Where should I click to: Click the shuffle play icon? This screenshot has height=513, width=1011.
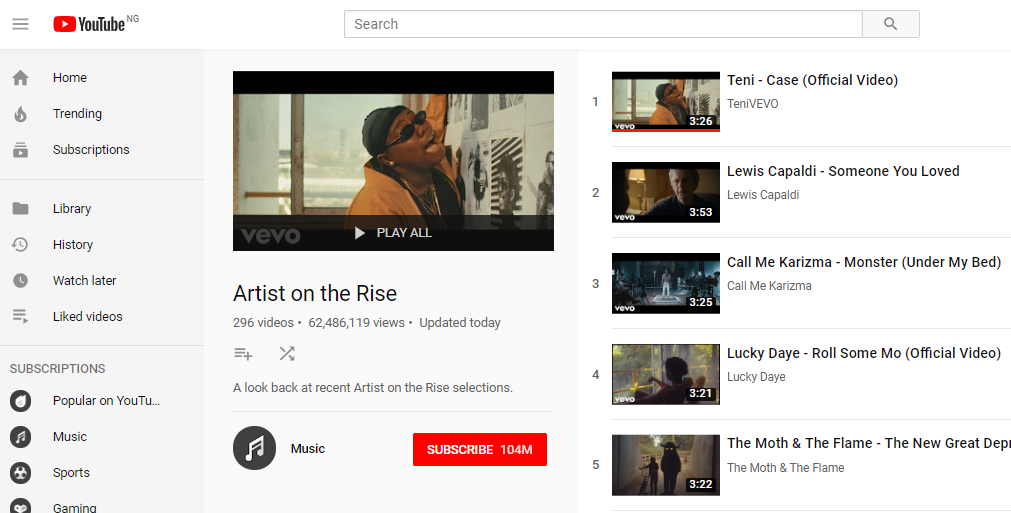(x=287, y=353)
